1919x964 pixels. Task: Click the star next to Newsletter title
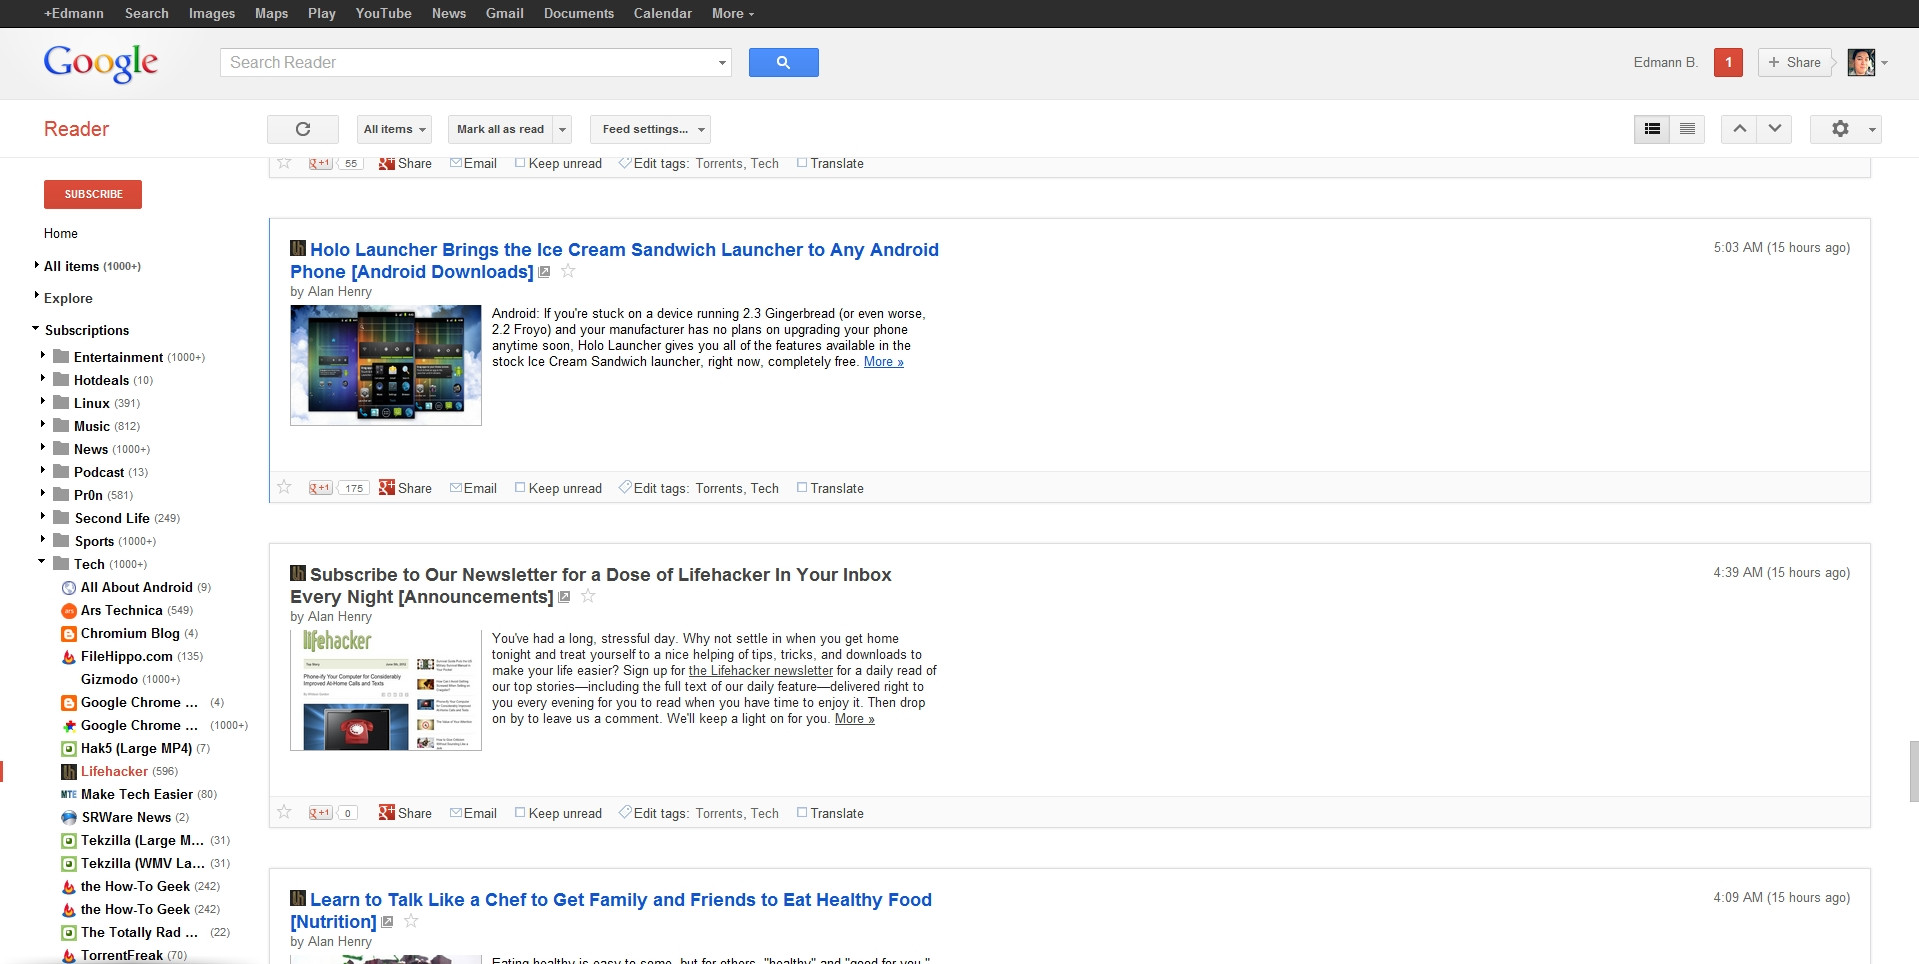point(588,596)
